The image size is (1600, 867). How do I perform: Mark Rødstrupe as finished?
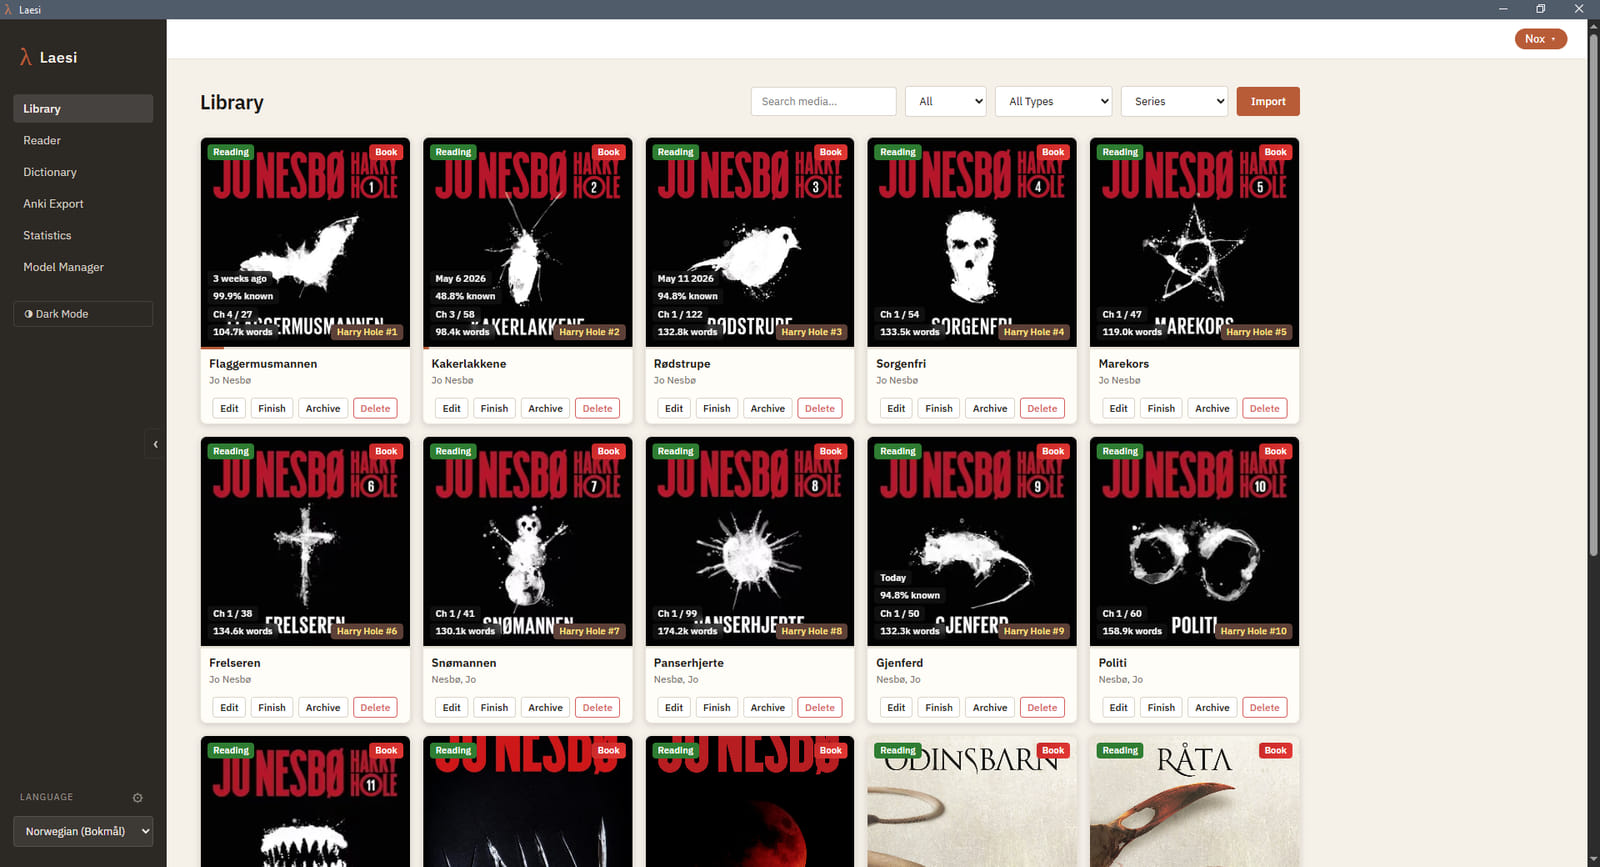[717, 408]
